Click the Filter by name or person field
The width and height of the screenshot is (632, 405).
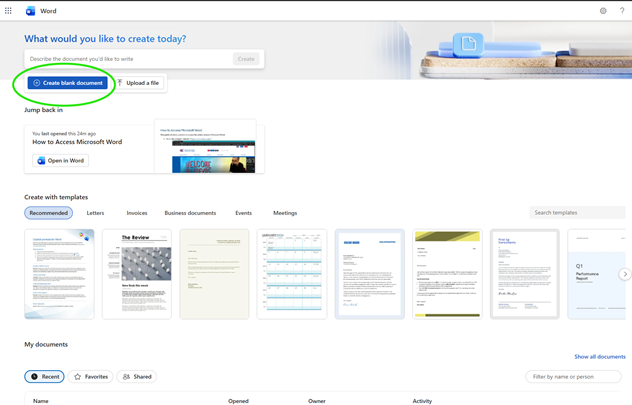pyautogui.click(x=574, y=376)
